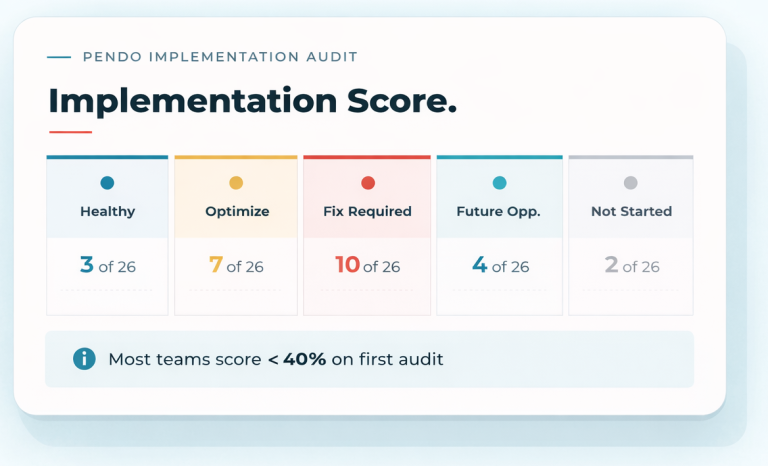Click the gray Not Started status dot
Viewport: 768px width, 466px height.
(x=630, y=183)
